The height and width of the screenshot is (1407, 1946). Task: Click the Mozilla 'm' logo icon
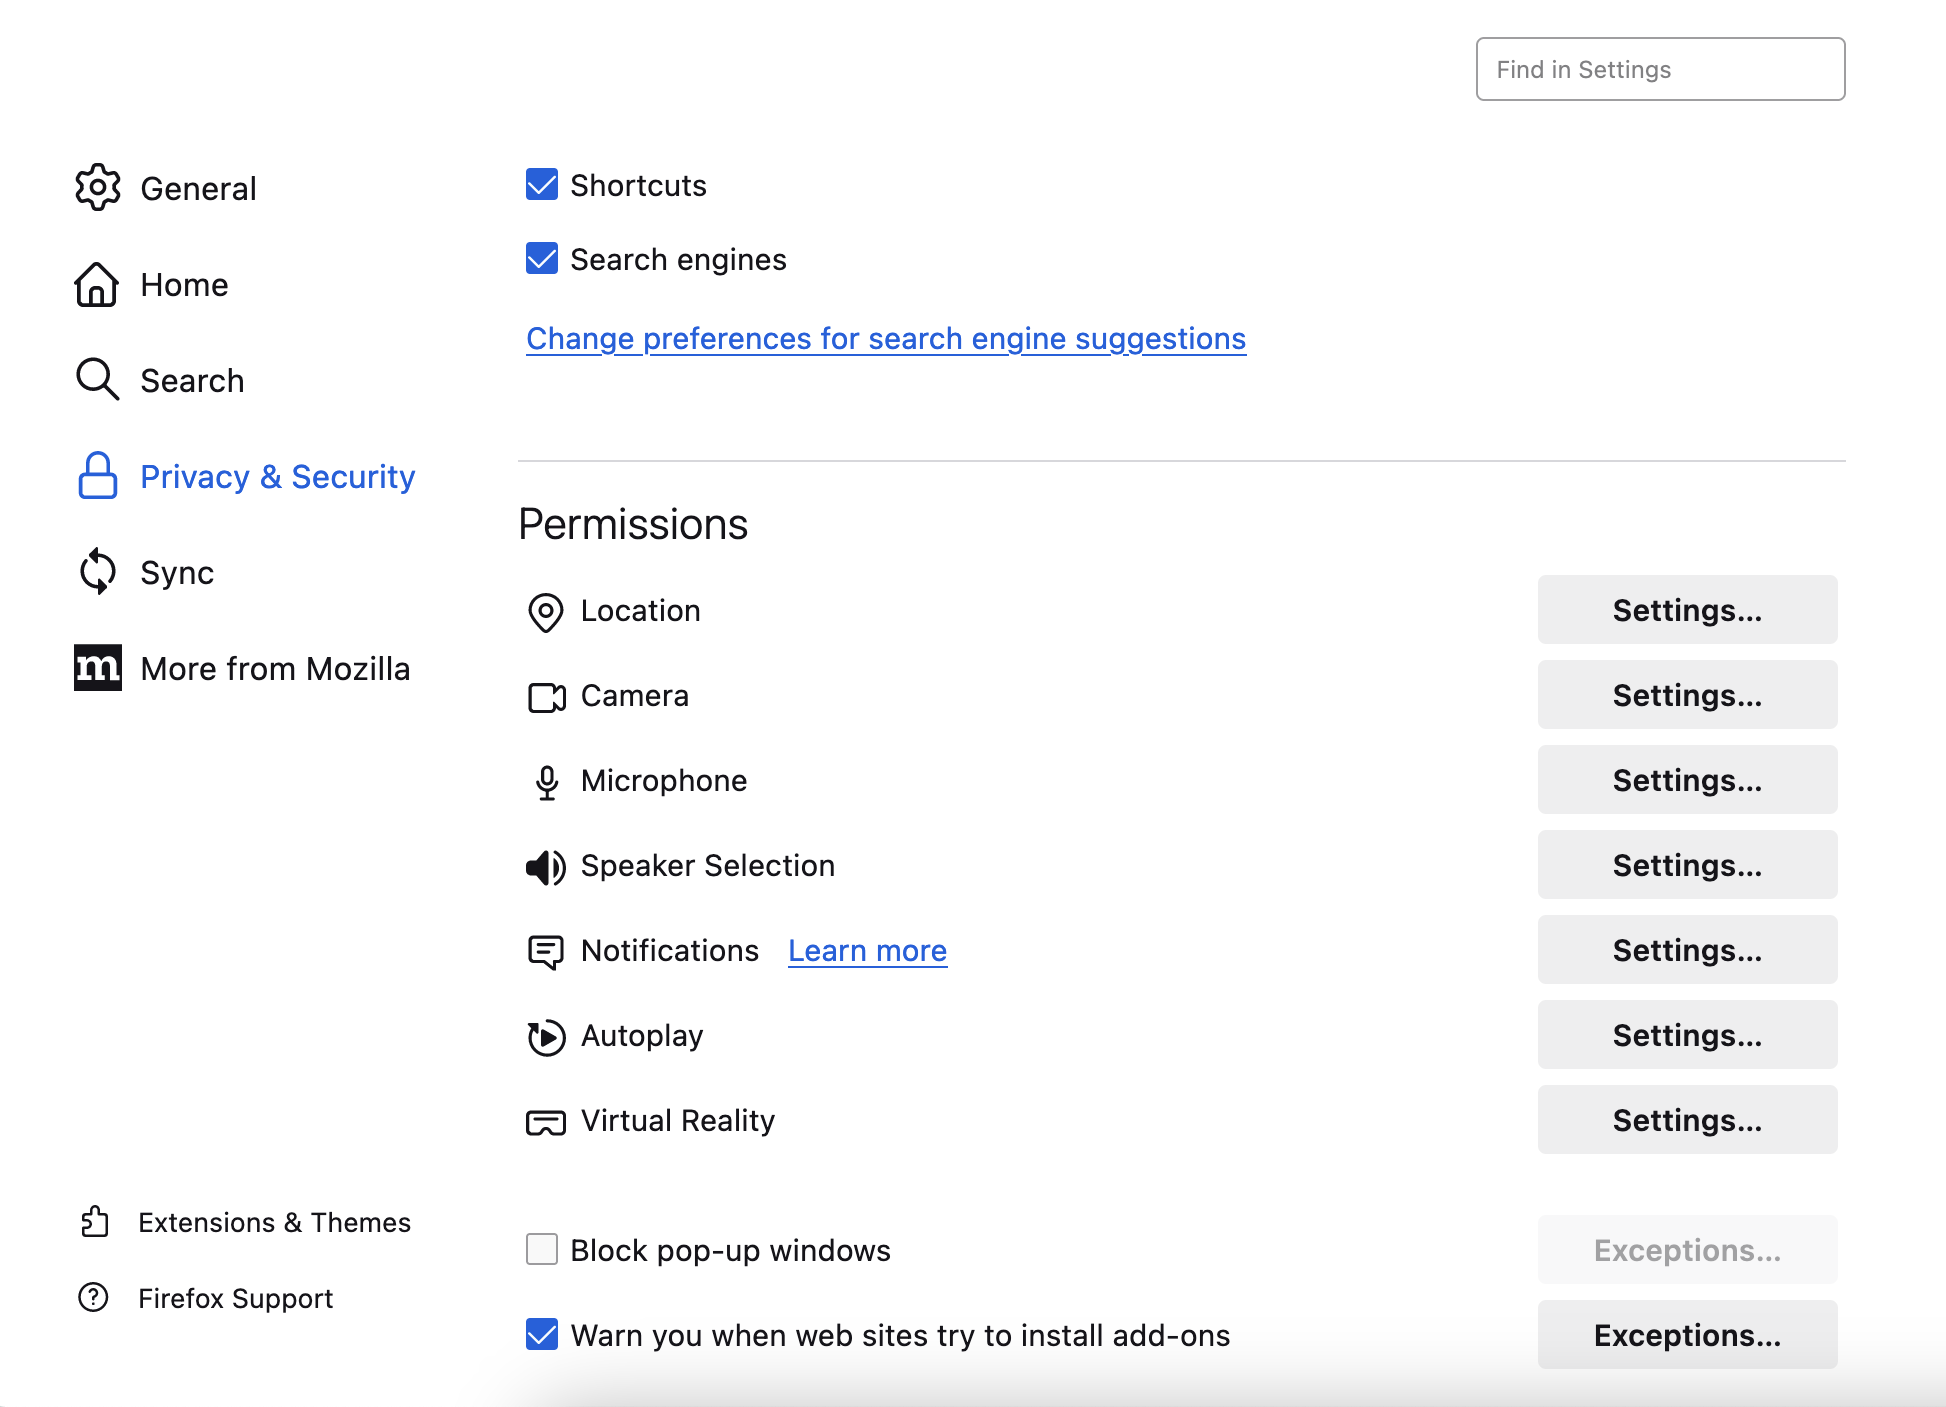pyautogui.click(x=96, y=668)
